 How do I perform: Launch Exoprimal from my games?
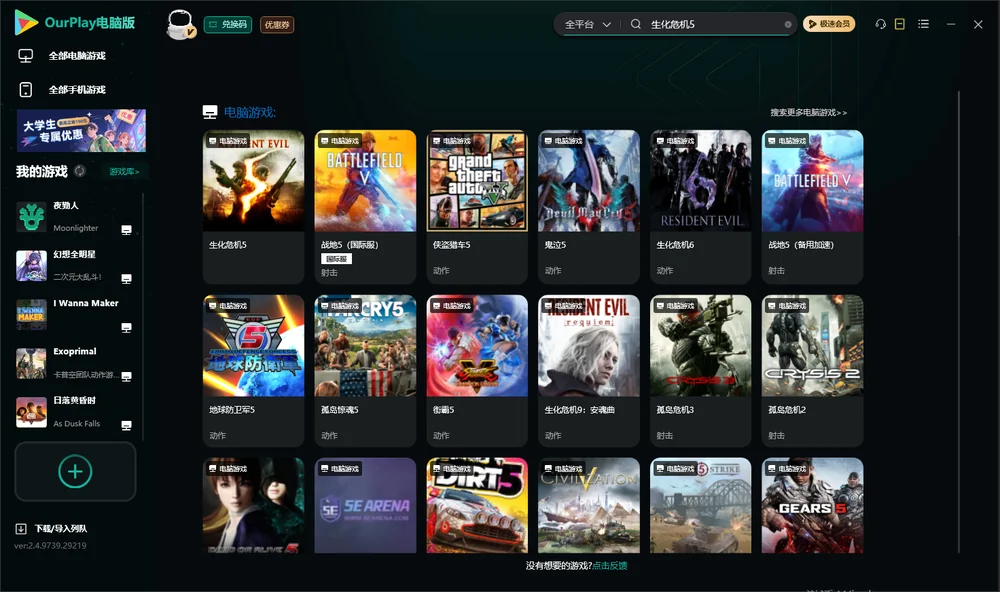(31, 364)
